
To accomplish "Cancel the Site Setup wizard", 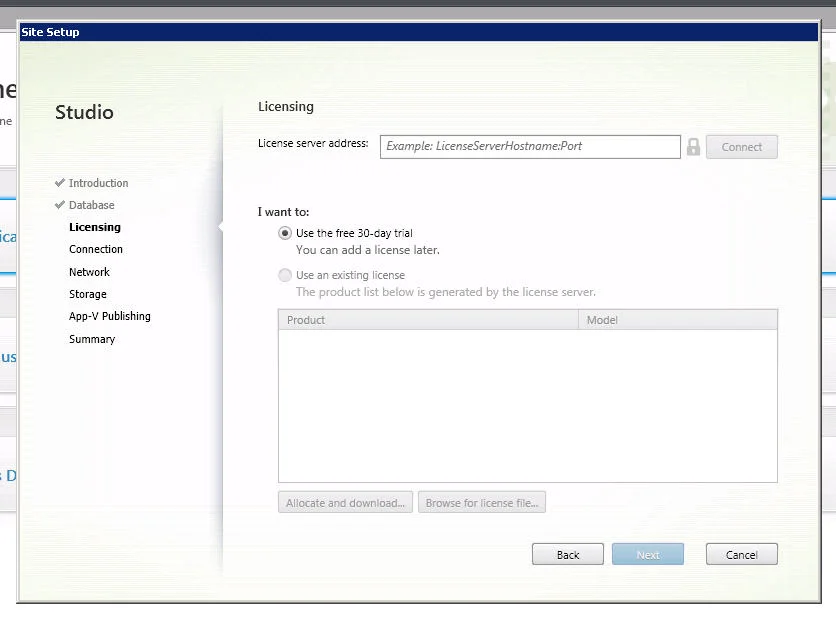I will click(742, 554).
